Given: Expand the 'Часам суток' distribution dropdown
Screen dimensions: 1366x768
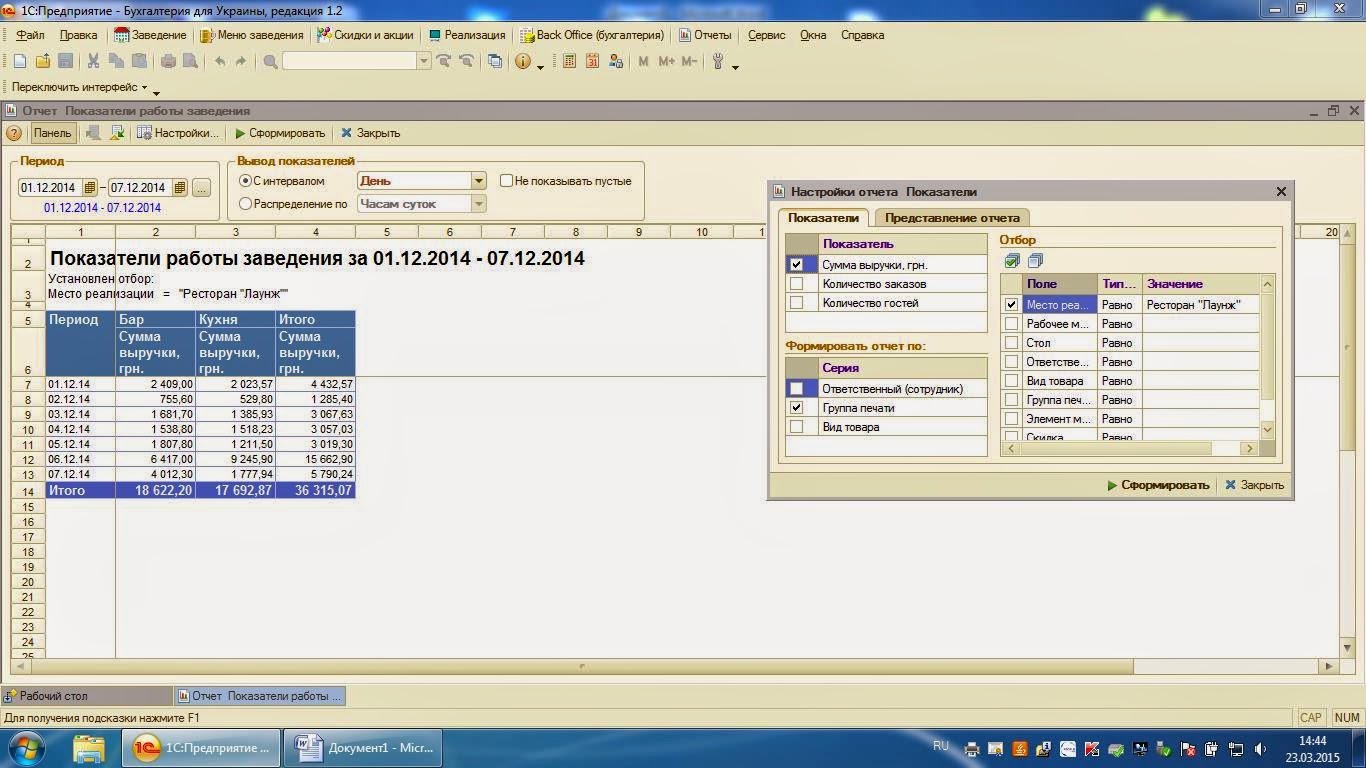Looking at the screenshot, I should tap(478, 204).
